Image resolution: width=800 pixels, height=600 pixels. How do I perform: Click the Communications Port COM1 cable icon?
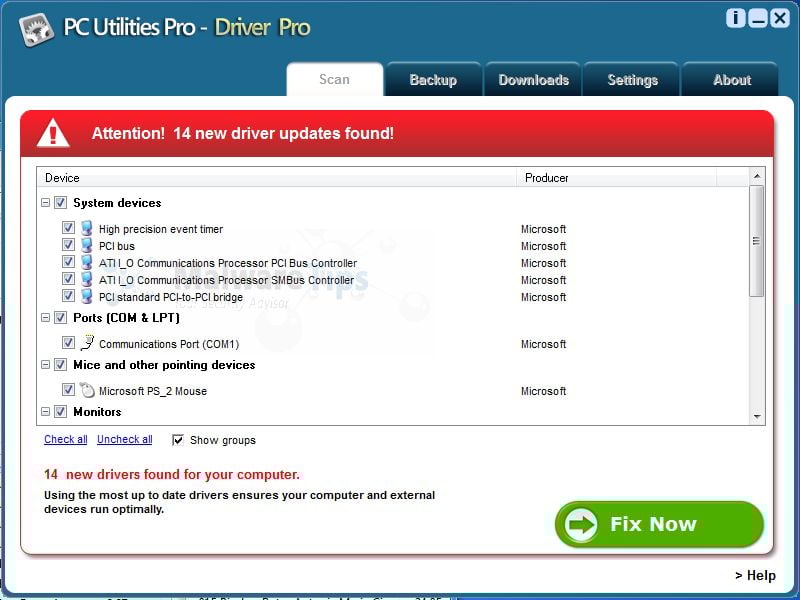pos(87,343)
